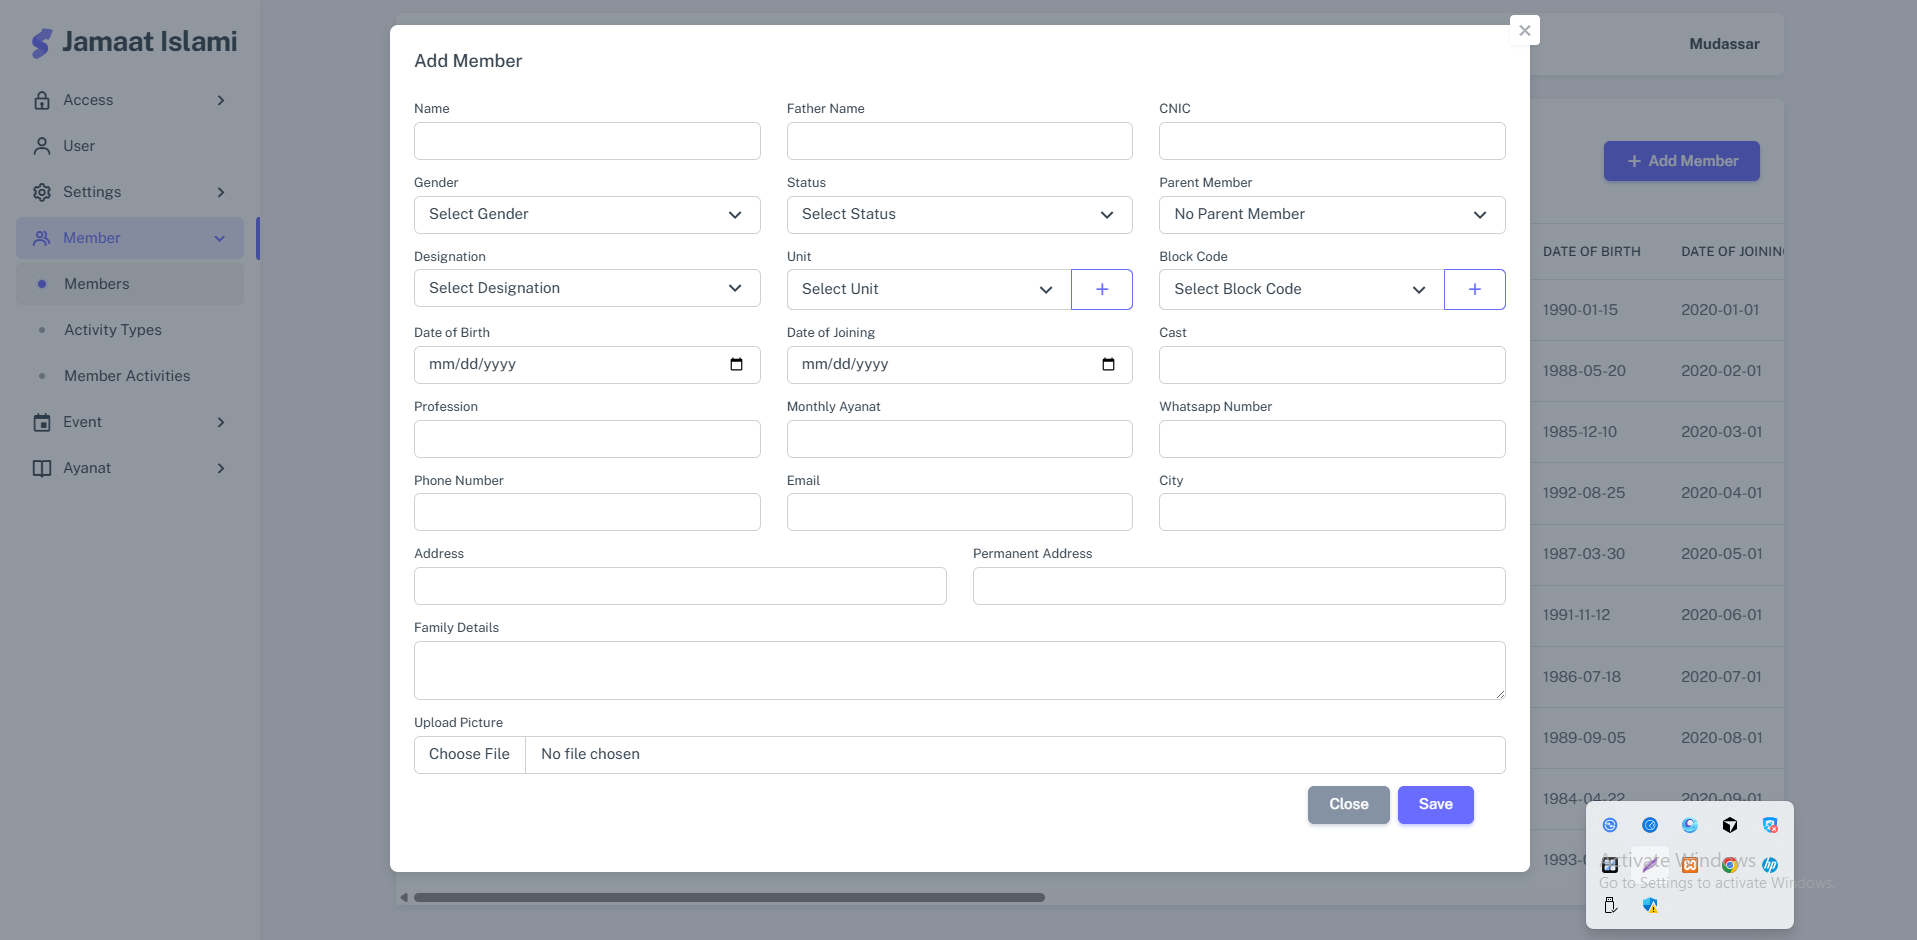
Task: Open the Date of Birth calendar picker
Action: pyautogui.click(x=736, y=364)
